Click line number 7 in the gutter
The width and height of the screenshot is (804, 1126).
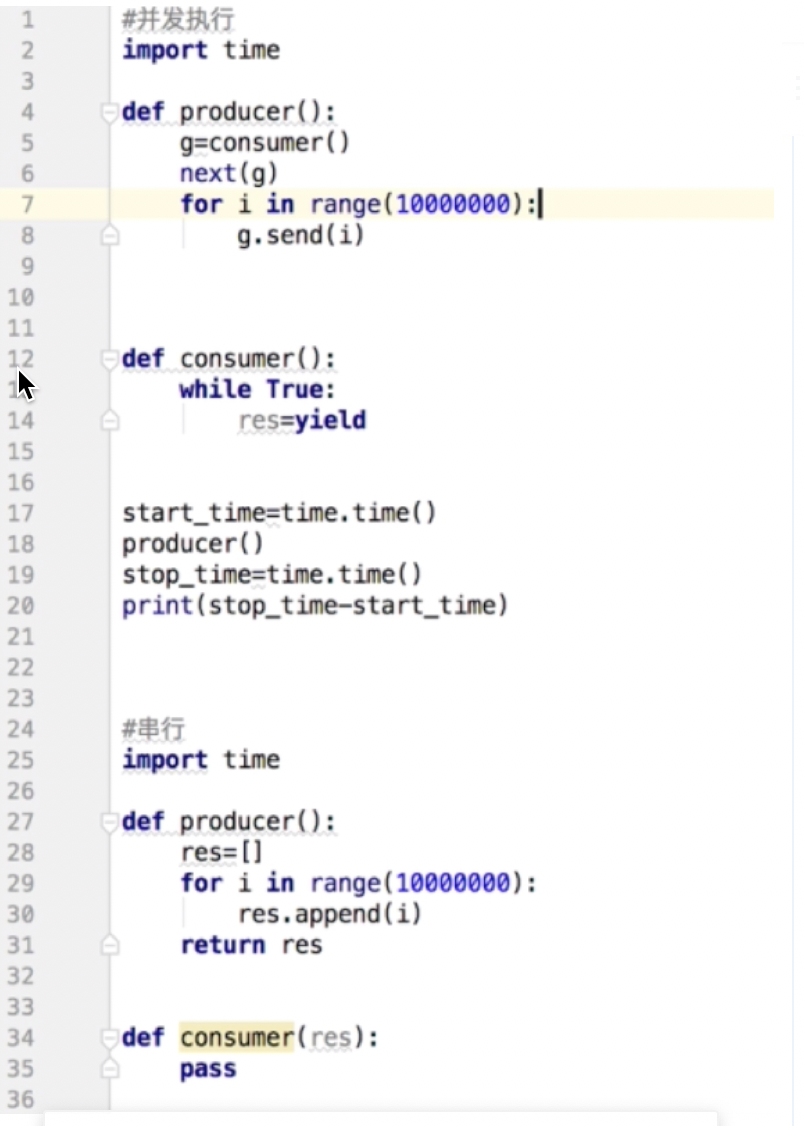coord(26,205)
